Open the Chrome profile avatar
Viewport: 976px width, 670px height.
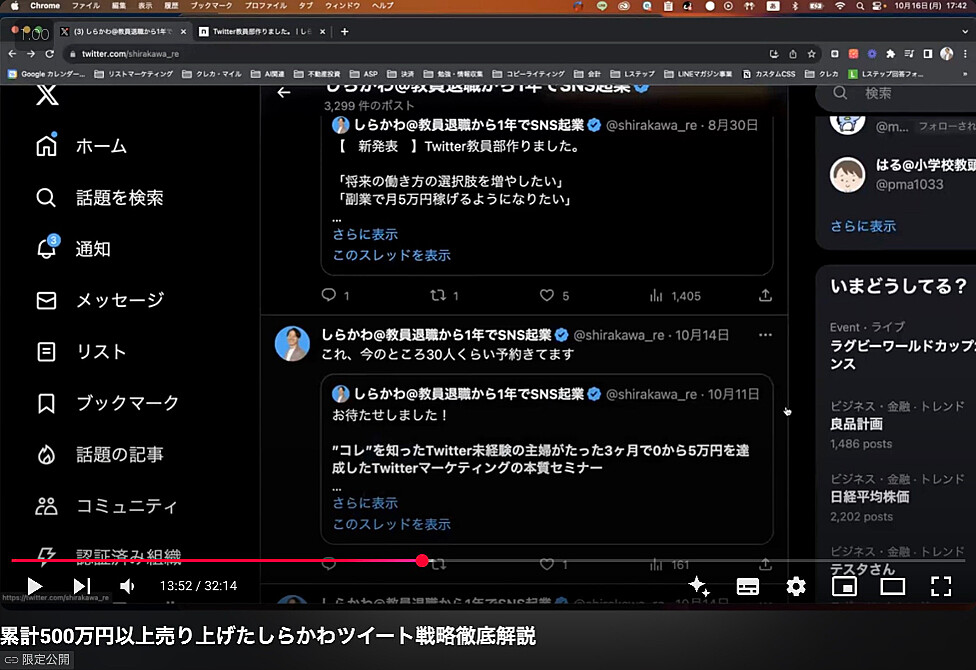click(x=947, y=54)
